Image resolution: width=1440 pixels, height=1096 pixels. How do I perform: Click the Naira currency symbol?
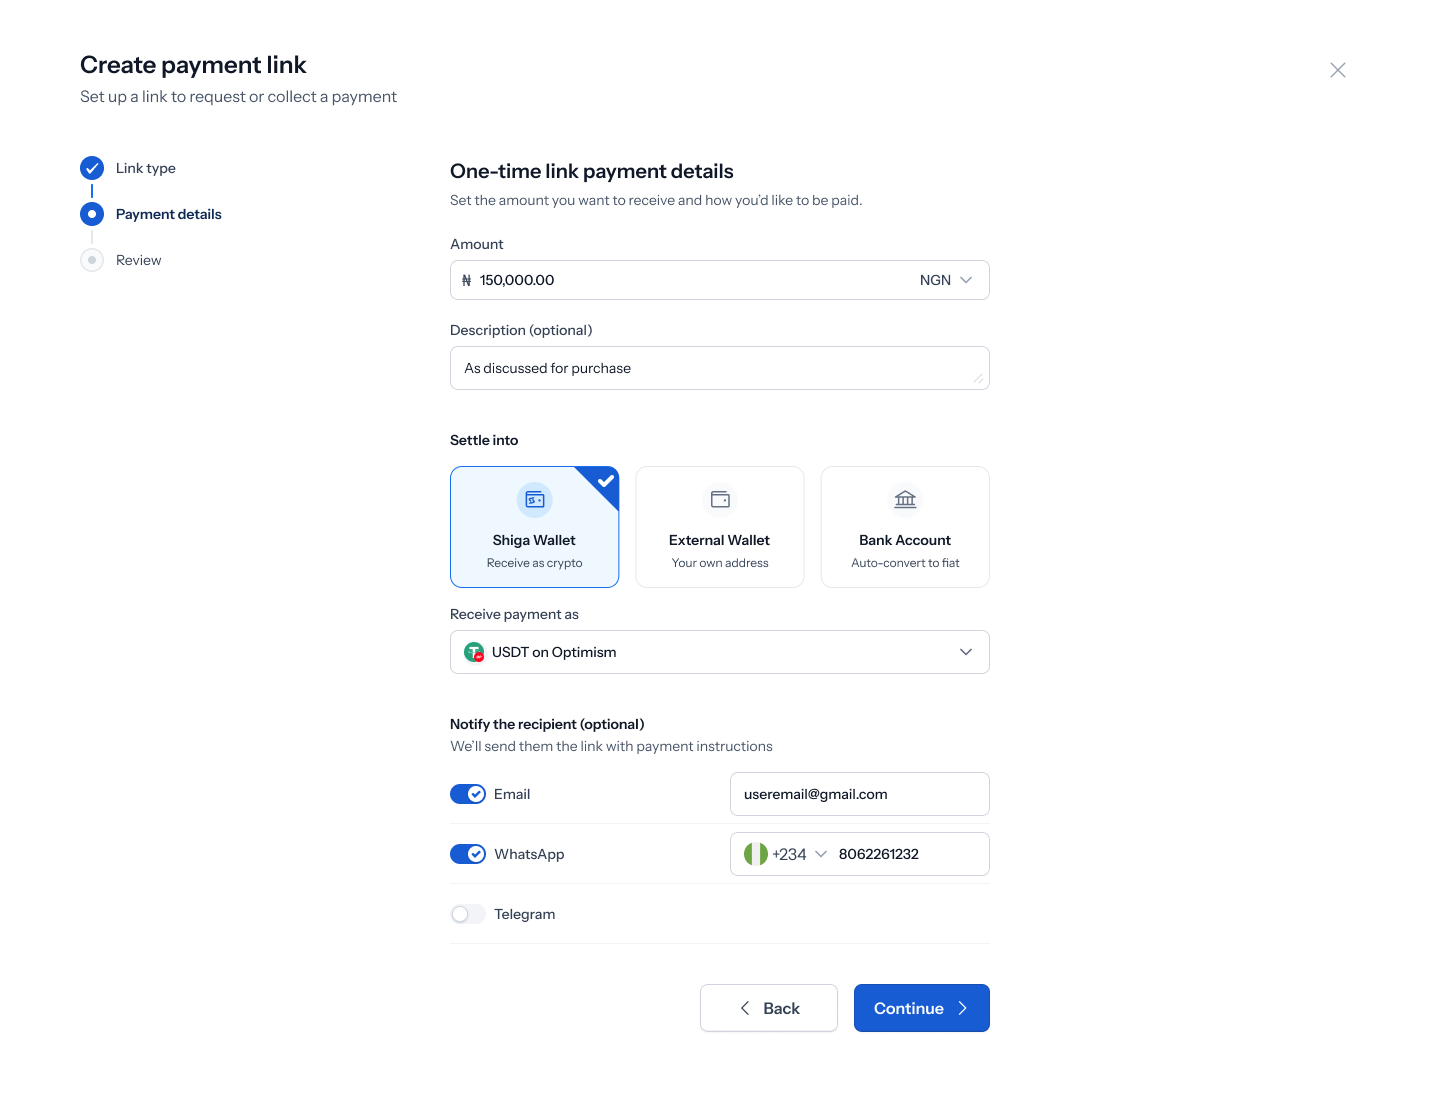coord(467,280)
